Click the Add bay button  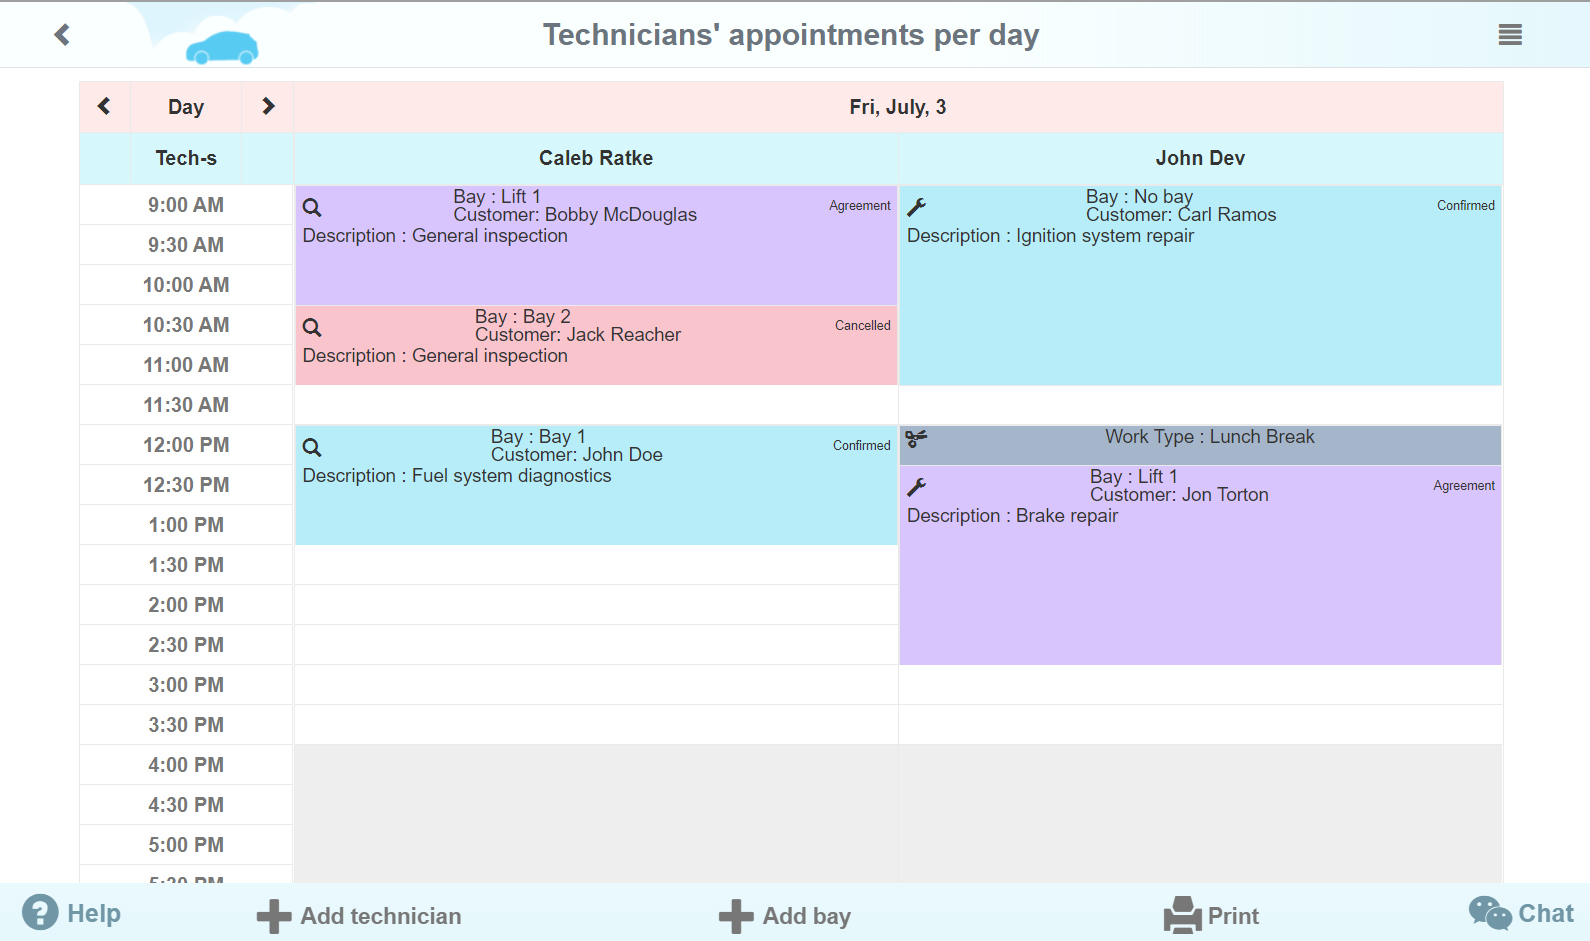coord(786,916)
